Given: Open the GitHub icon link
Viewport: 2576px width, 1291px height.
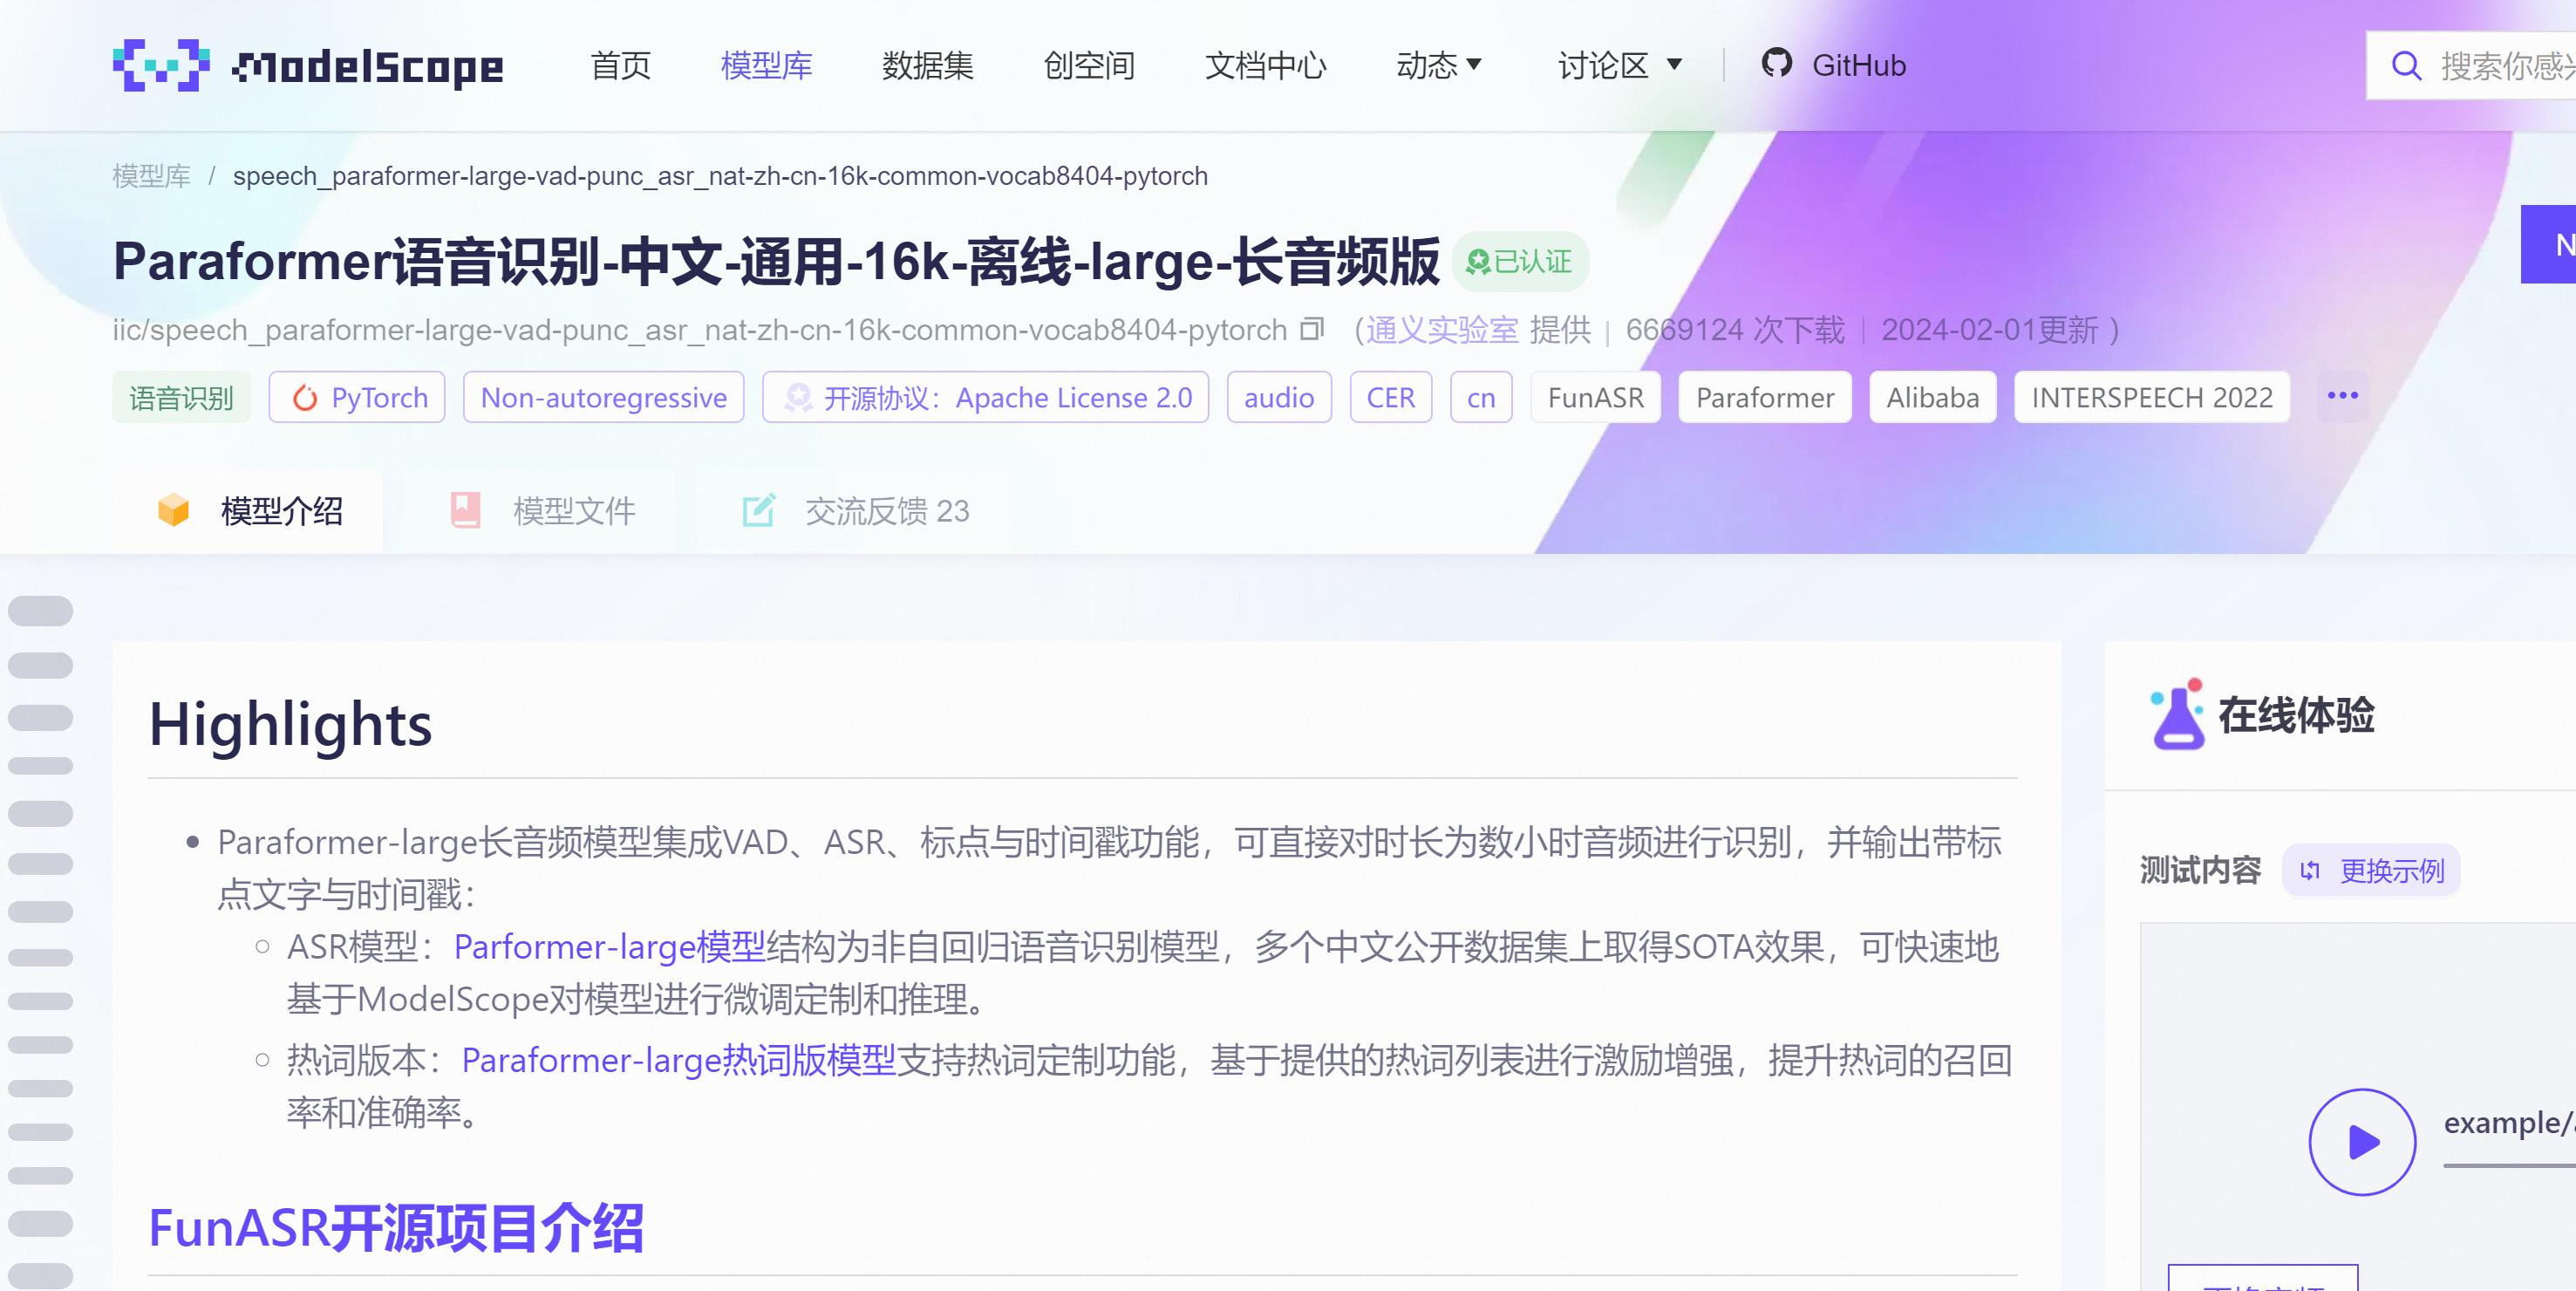Looking at the screenshot, I should [x=1776, y=64].
